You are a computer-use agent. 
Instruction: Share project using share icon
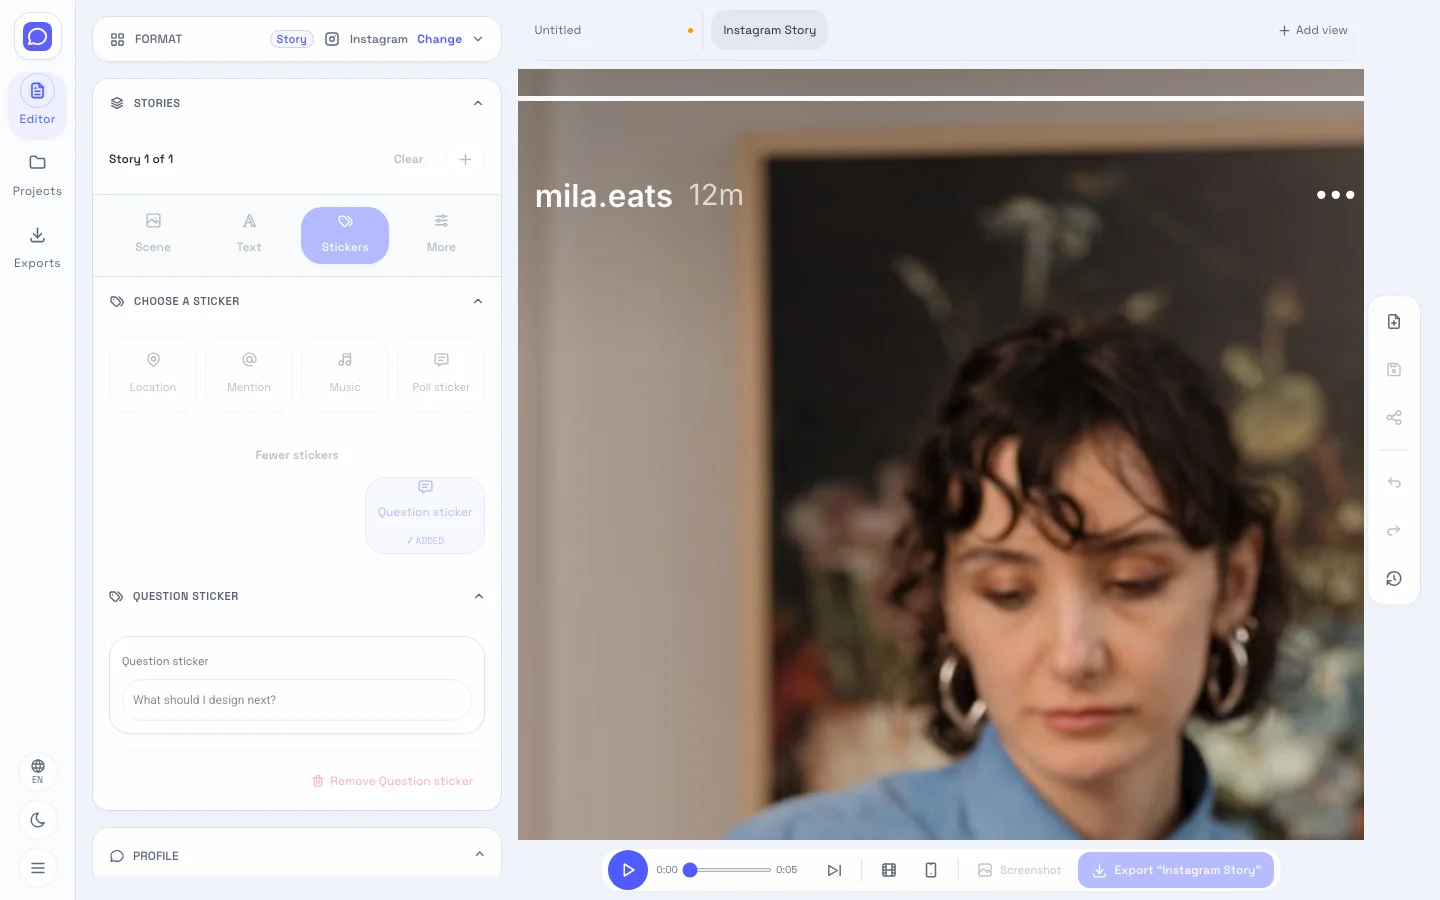(1394, 418)
